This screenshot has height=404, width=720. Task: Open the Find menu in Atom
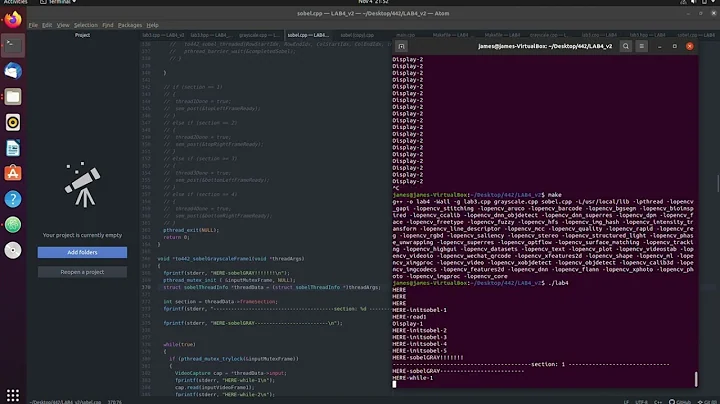click(107, 25)
